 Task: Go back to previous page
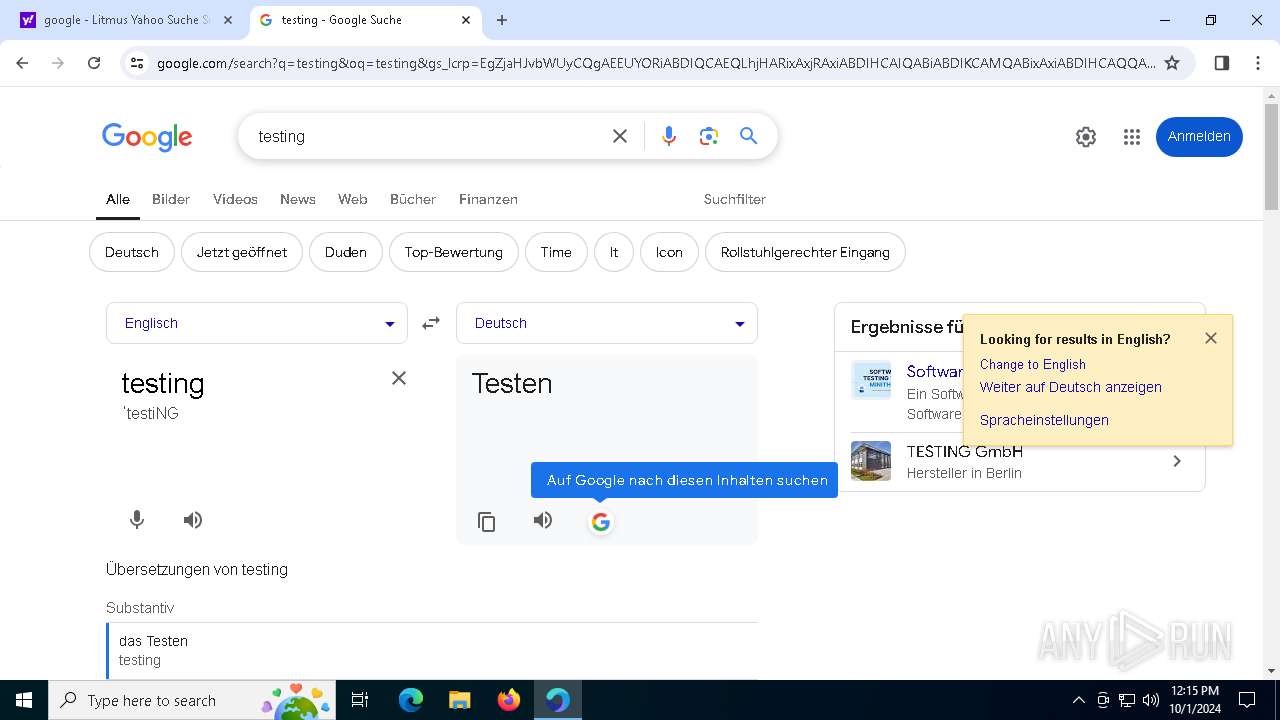[x=22, y=63]
